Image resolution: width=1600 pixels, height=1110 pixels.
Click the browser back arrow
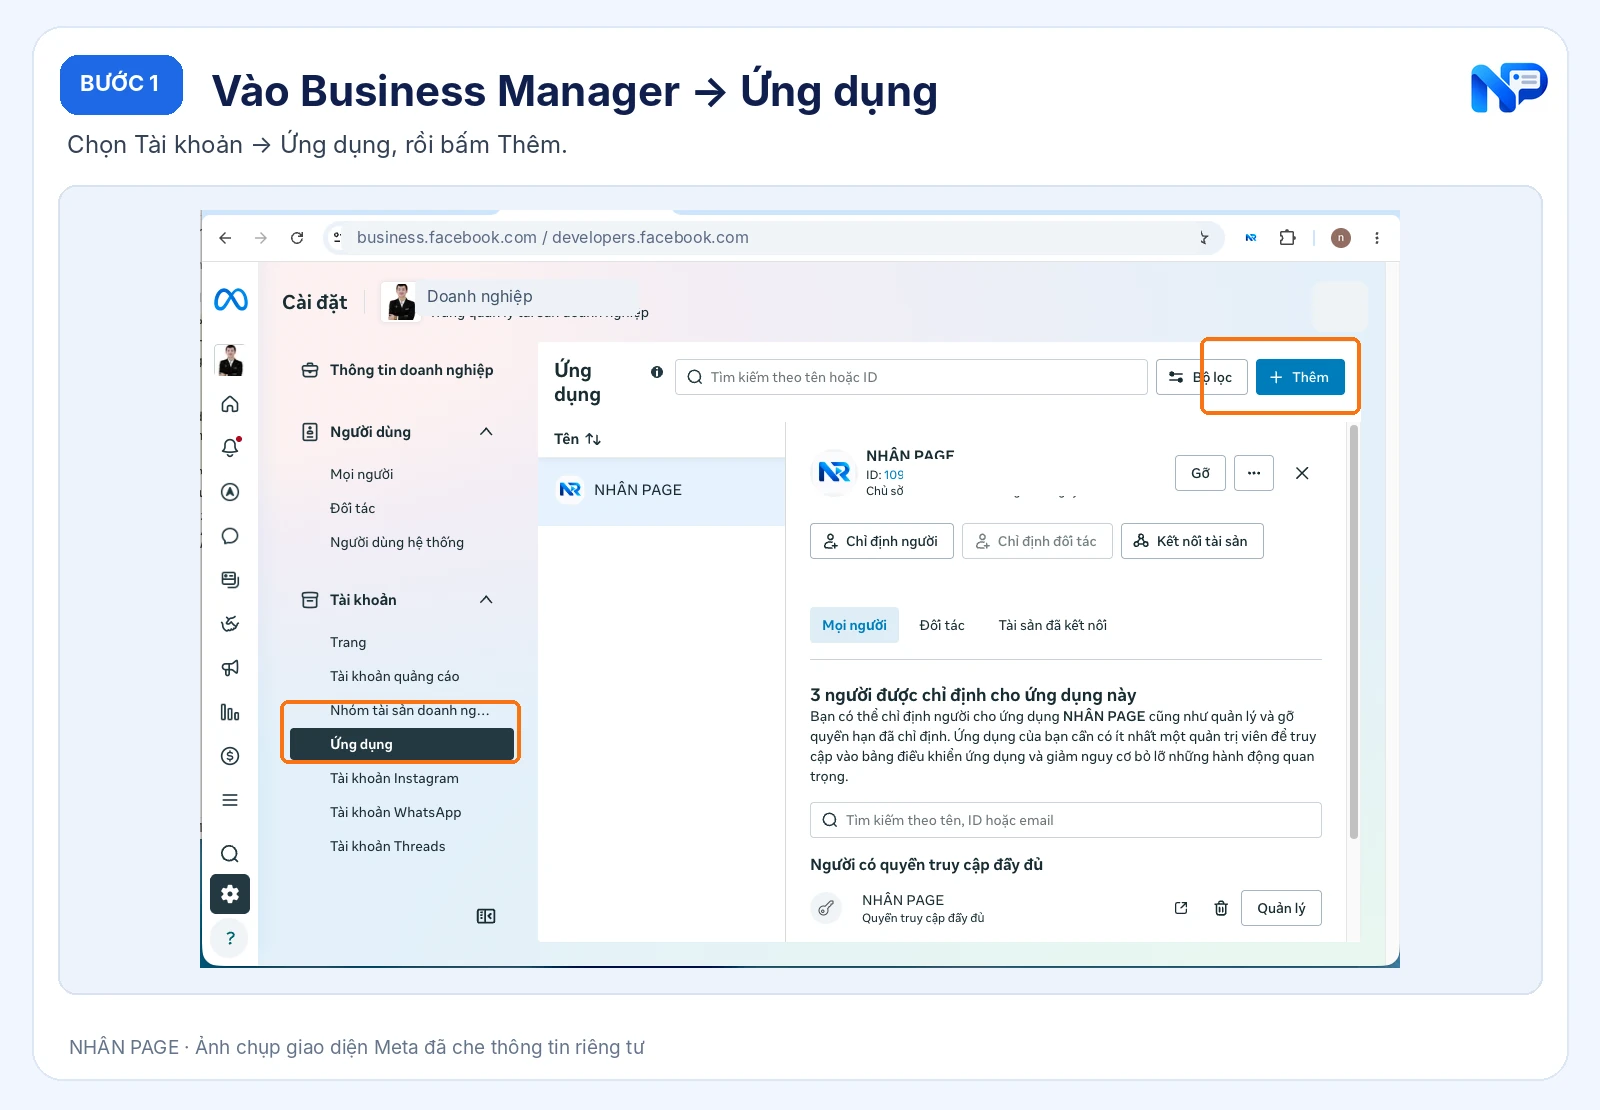point(225,238)
